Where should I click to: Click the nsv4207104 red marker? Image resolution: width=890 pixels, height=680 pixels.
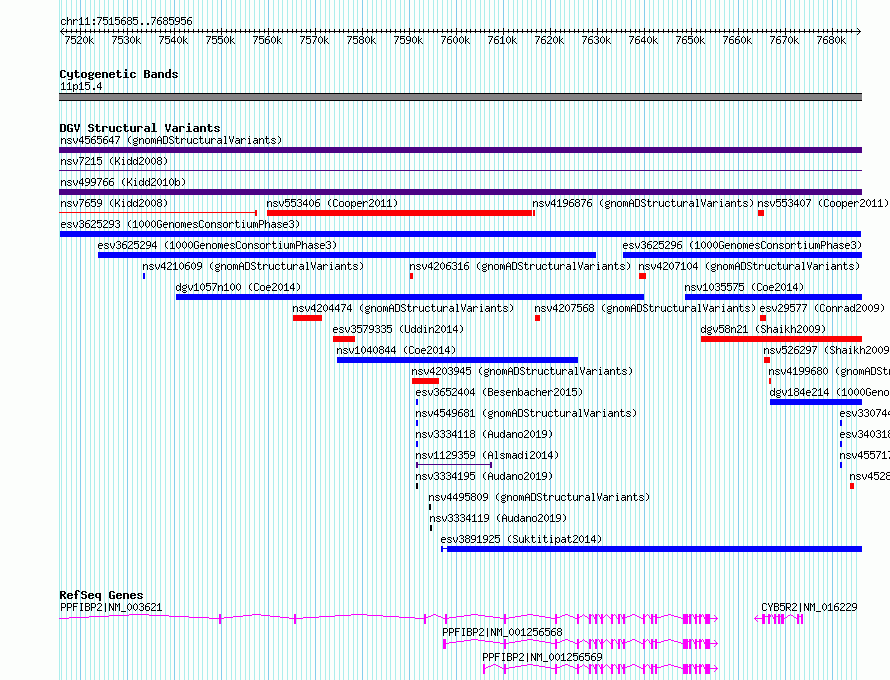pos(643,276)
